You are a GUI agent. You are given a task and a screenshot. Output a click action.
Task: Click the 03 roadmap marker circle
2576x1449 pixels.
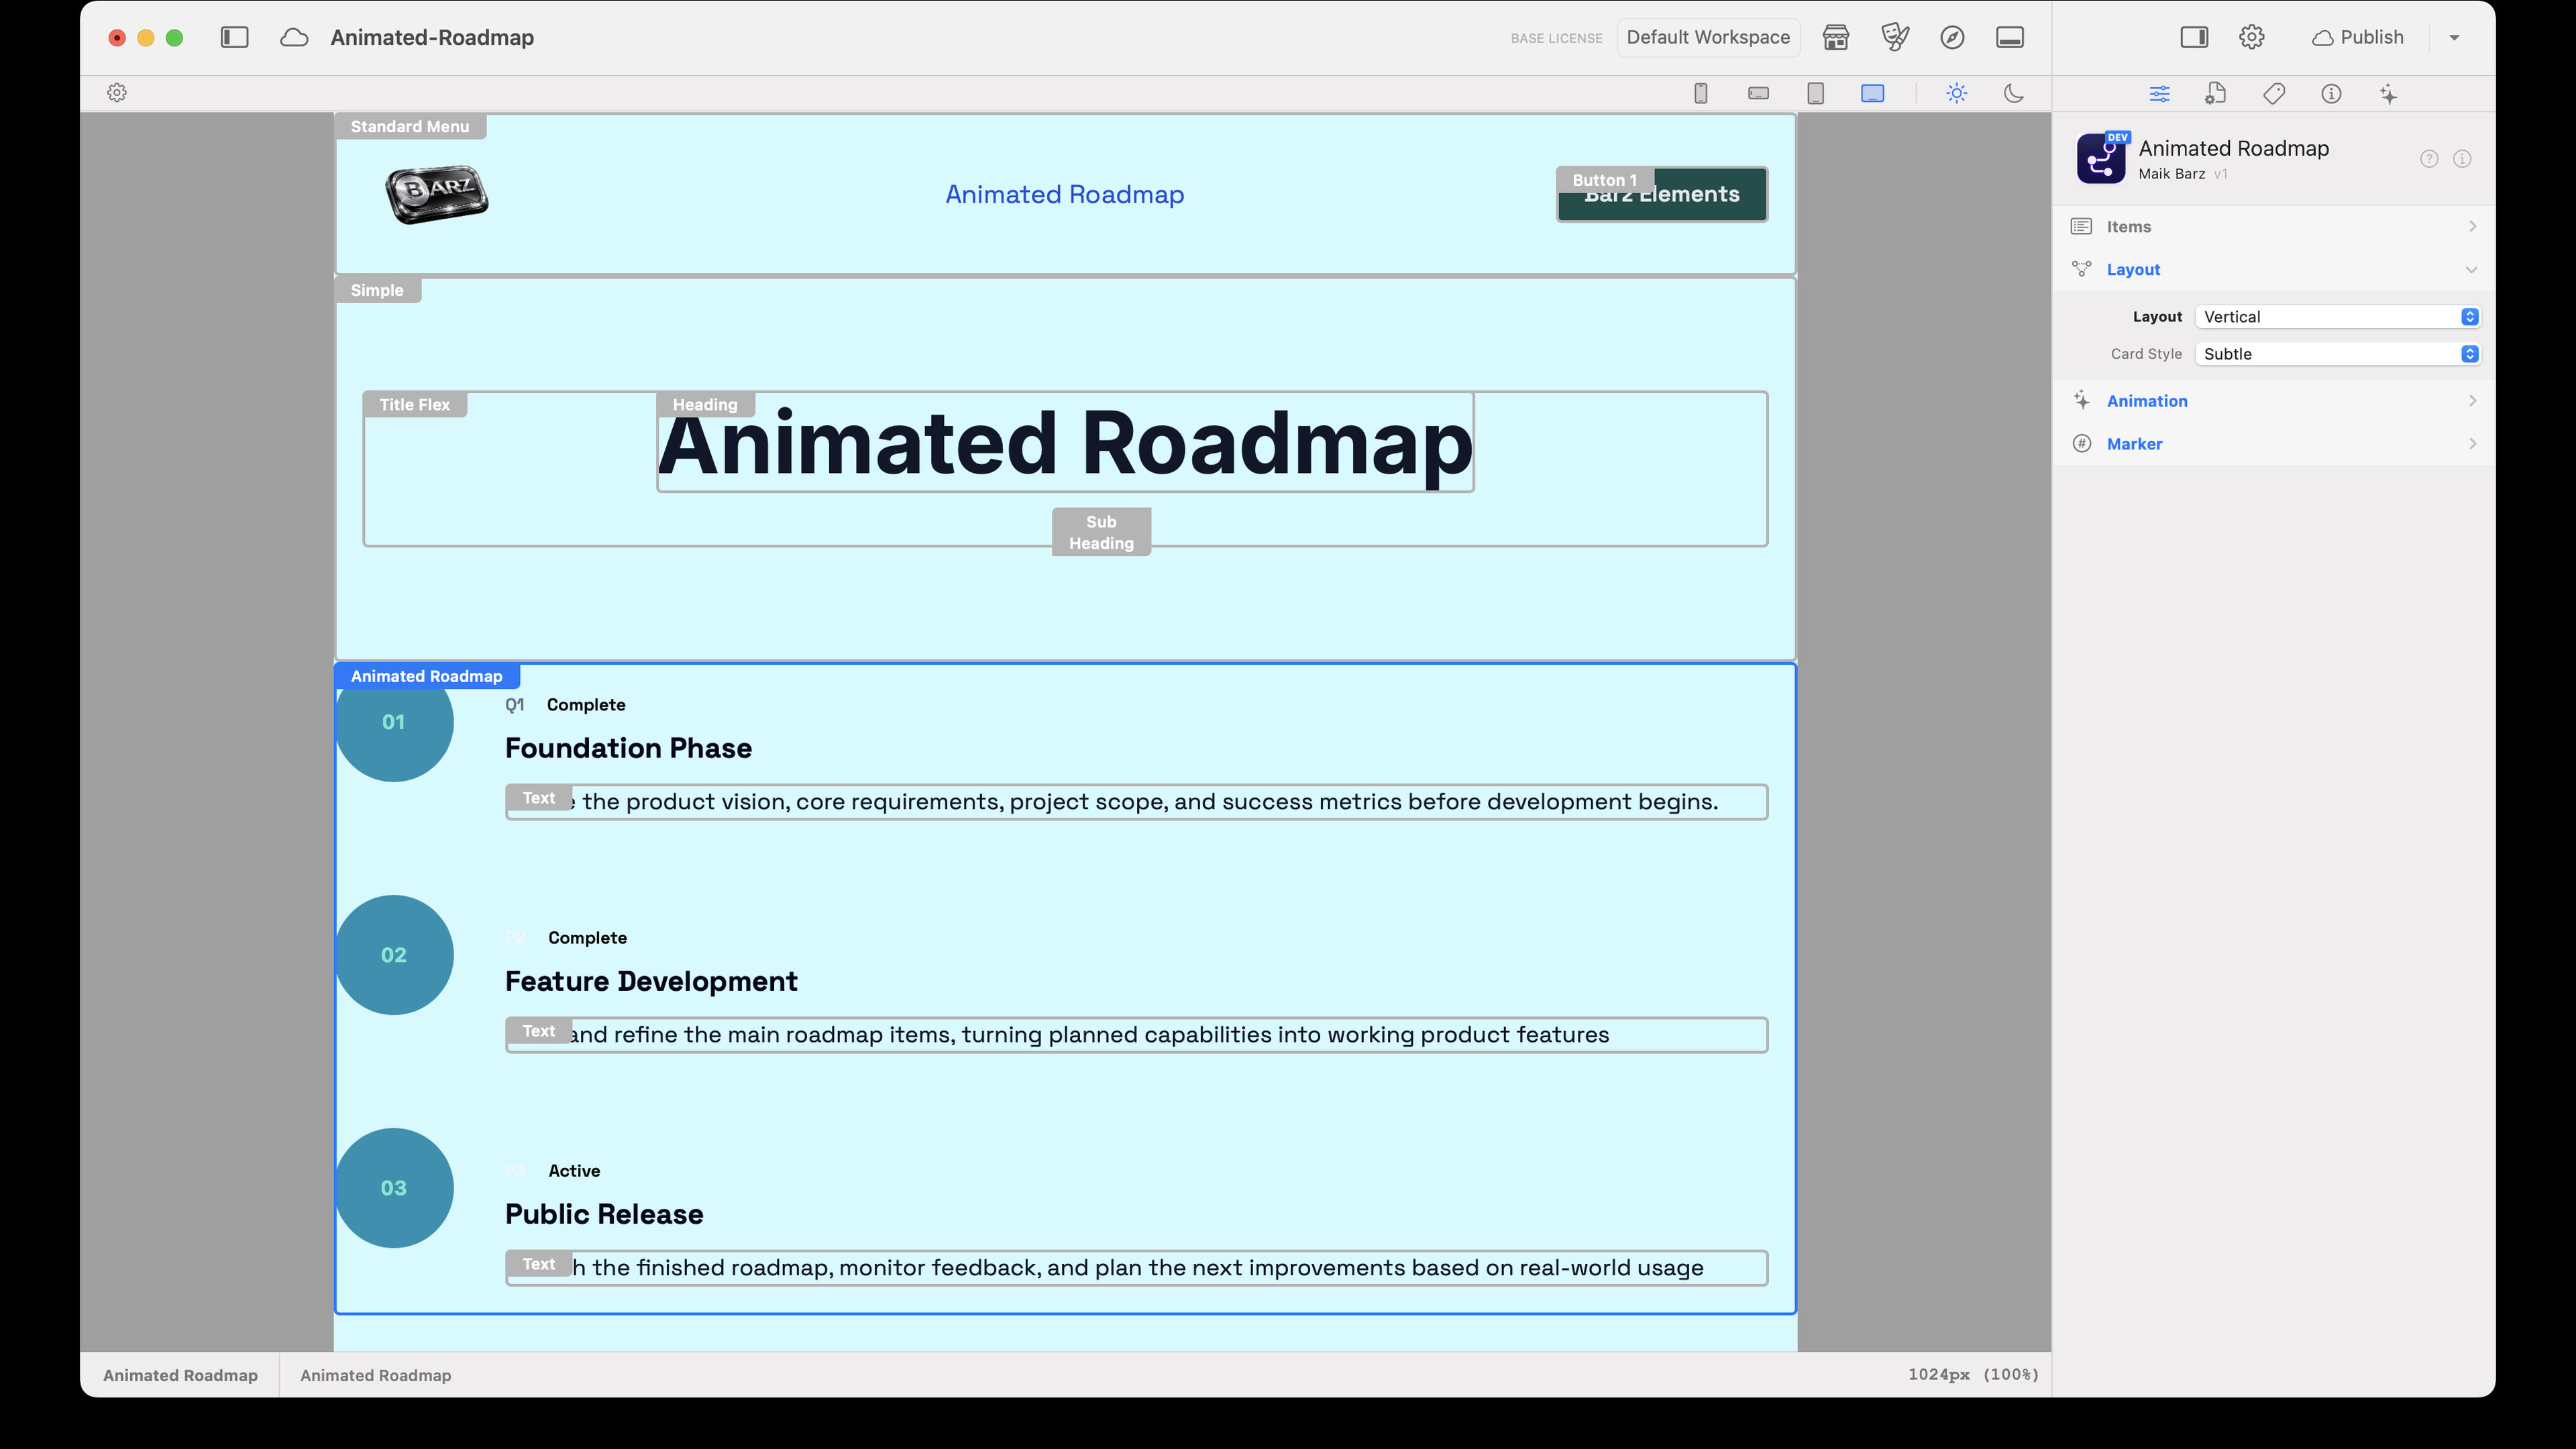(394, 1188)
